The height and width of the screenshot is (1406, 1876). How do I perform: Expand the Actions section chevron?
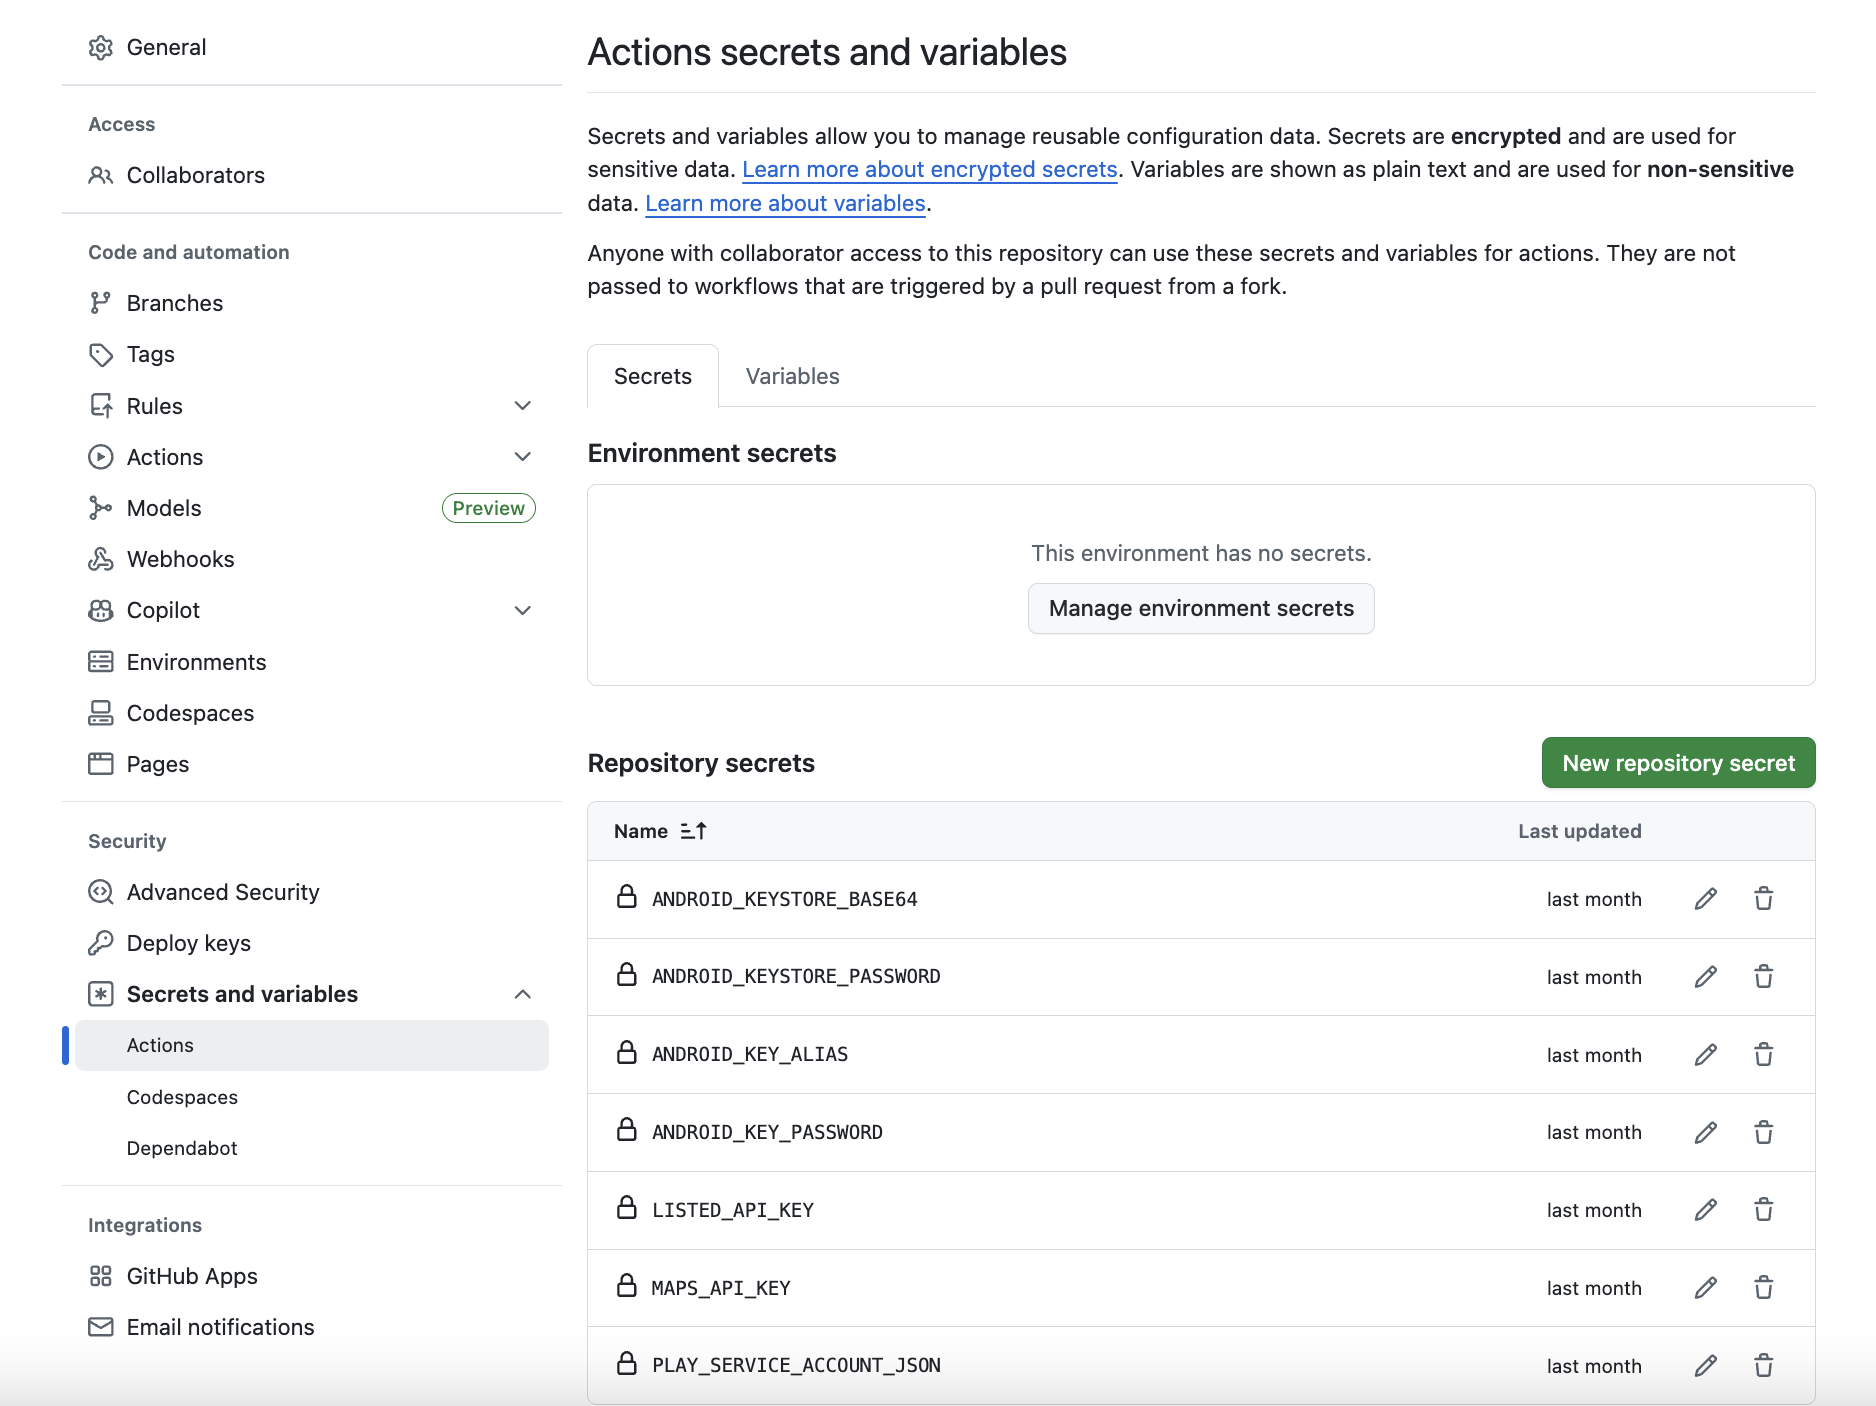(x=522, y=457)
